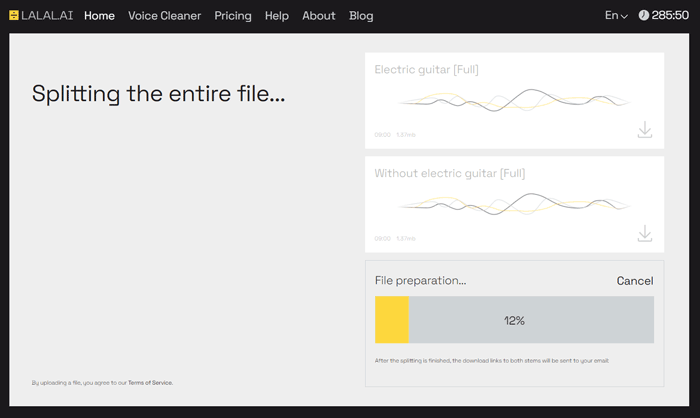This screenshot has width=700, height=418.
Task: Click the Without electric guitar [Full] title
Action: pyautogui.click(x=449, y=173)
